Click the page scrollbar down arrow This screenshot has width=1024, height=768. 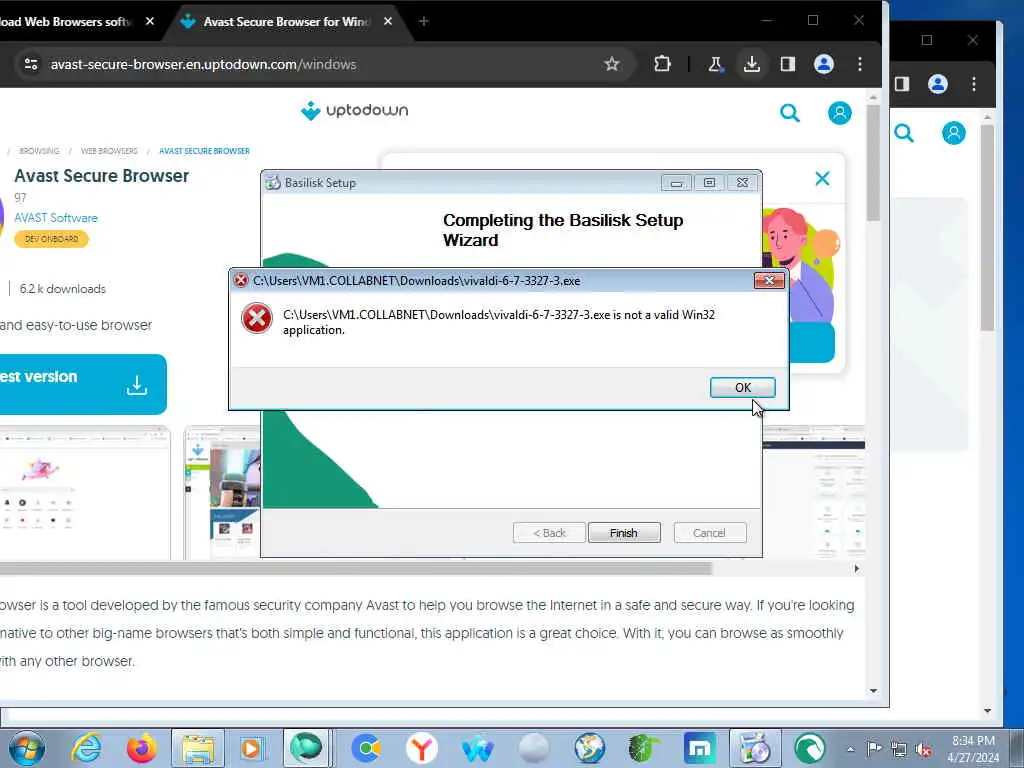(x=874, y=691)
